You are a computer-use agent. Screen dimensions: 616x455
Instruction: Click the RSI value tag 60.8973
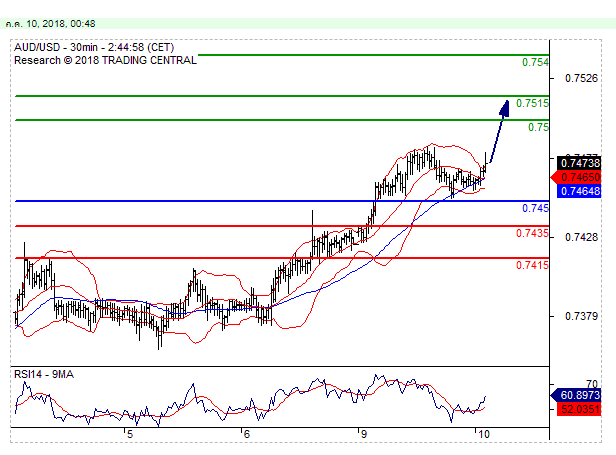[576, 395]
